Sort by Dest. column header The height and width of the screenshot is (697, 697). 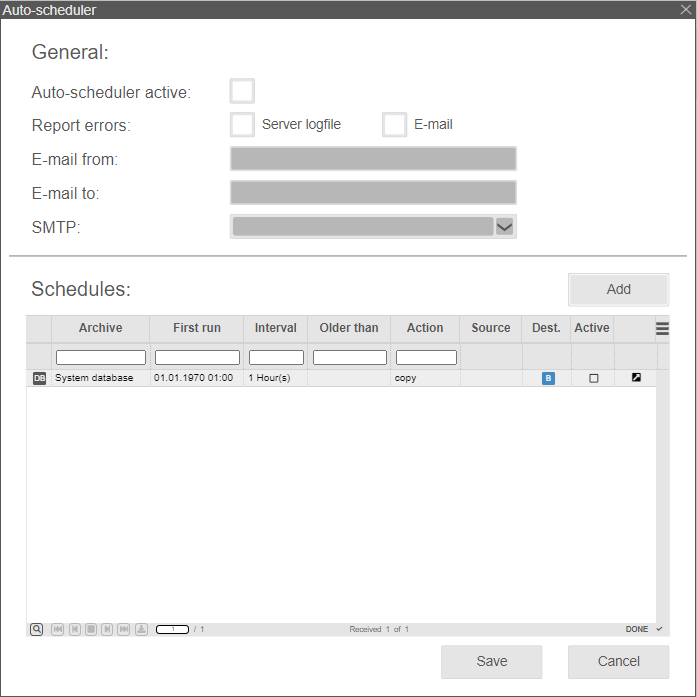(546, 328)
